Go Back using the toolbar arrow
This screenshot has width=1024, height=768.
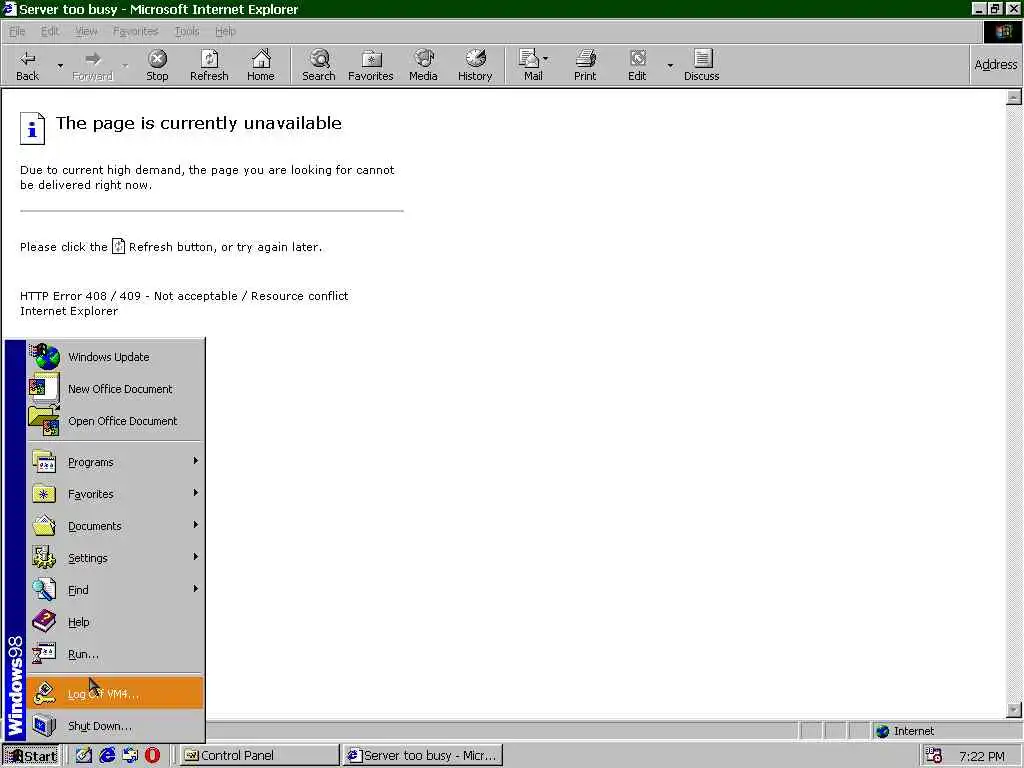(27, 65)
